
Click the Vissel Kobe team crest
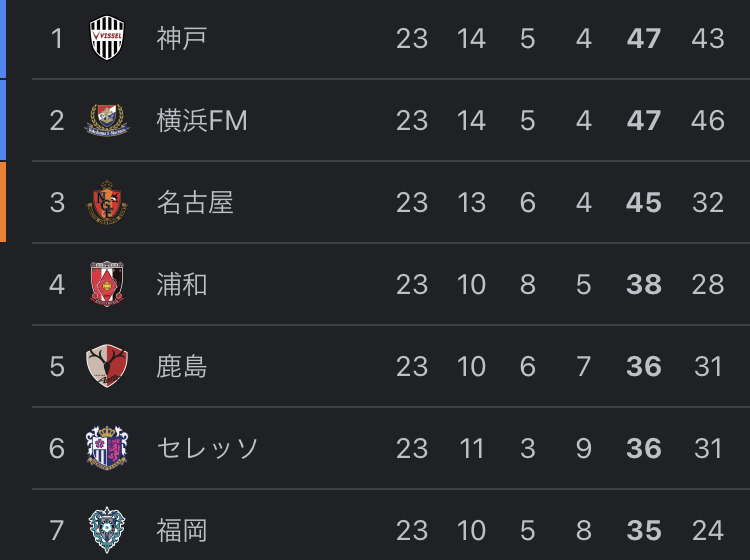tap(107, 38)
